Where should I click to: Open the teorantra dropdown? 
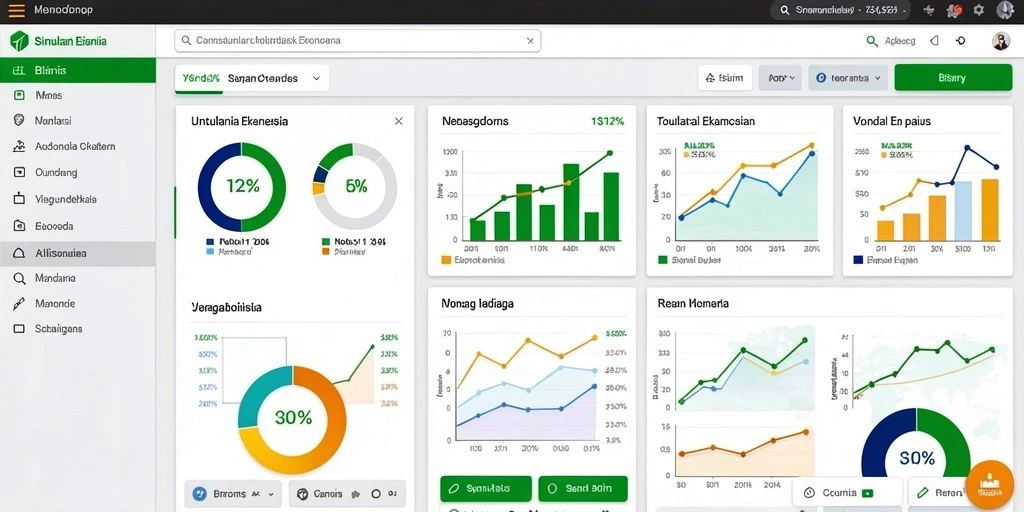(x=848, y=78)
